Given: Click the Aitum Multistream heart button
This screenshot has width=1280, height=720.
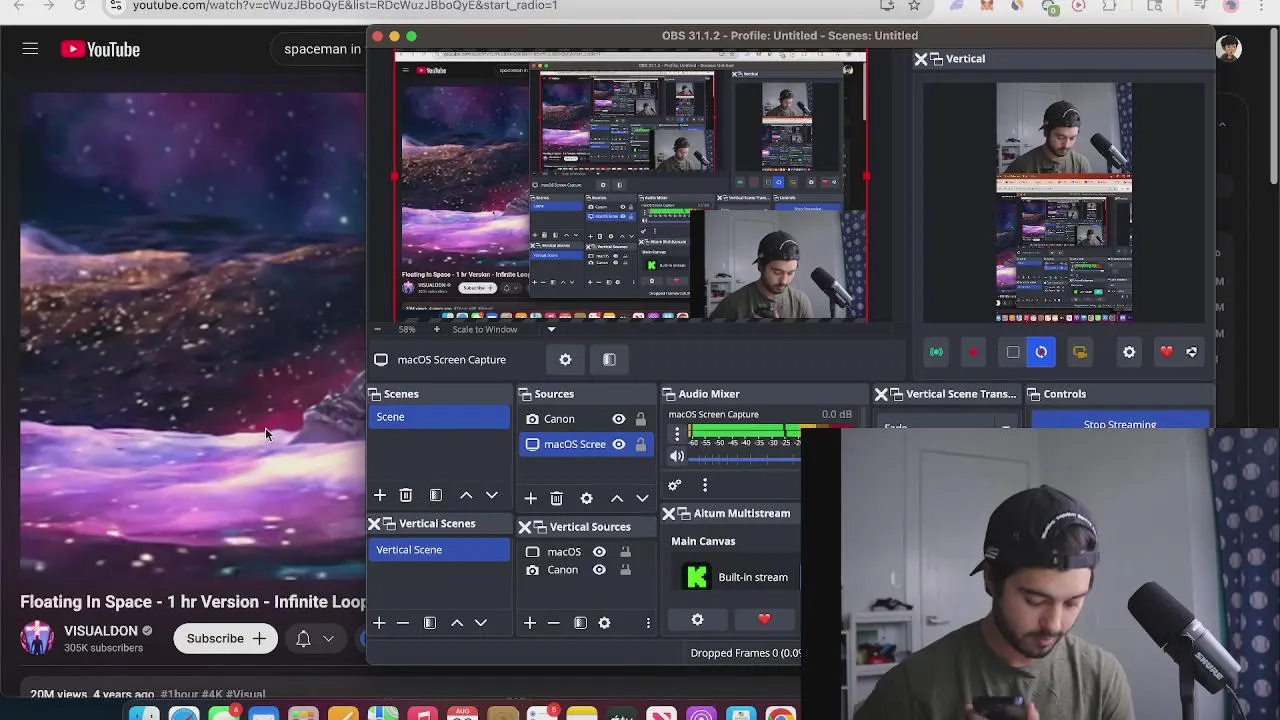Looking at the screenshot, I should pyautogui.click(x=764, y=620).
